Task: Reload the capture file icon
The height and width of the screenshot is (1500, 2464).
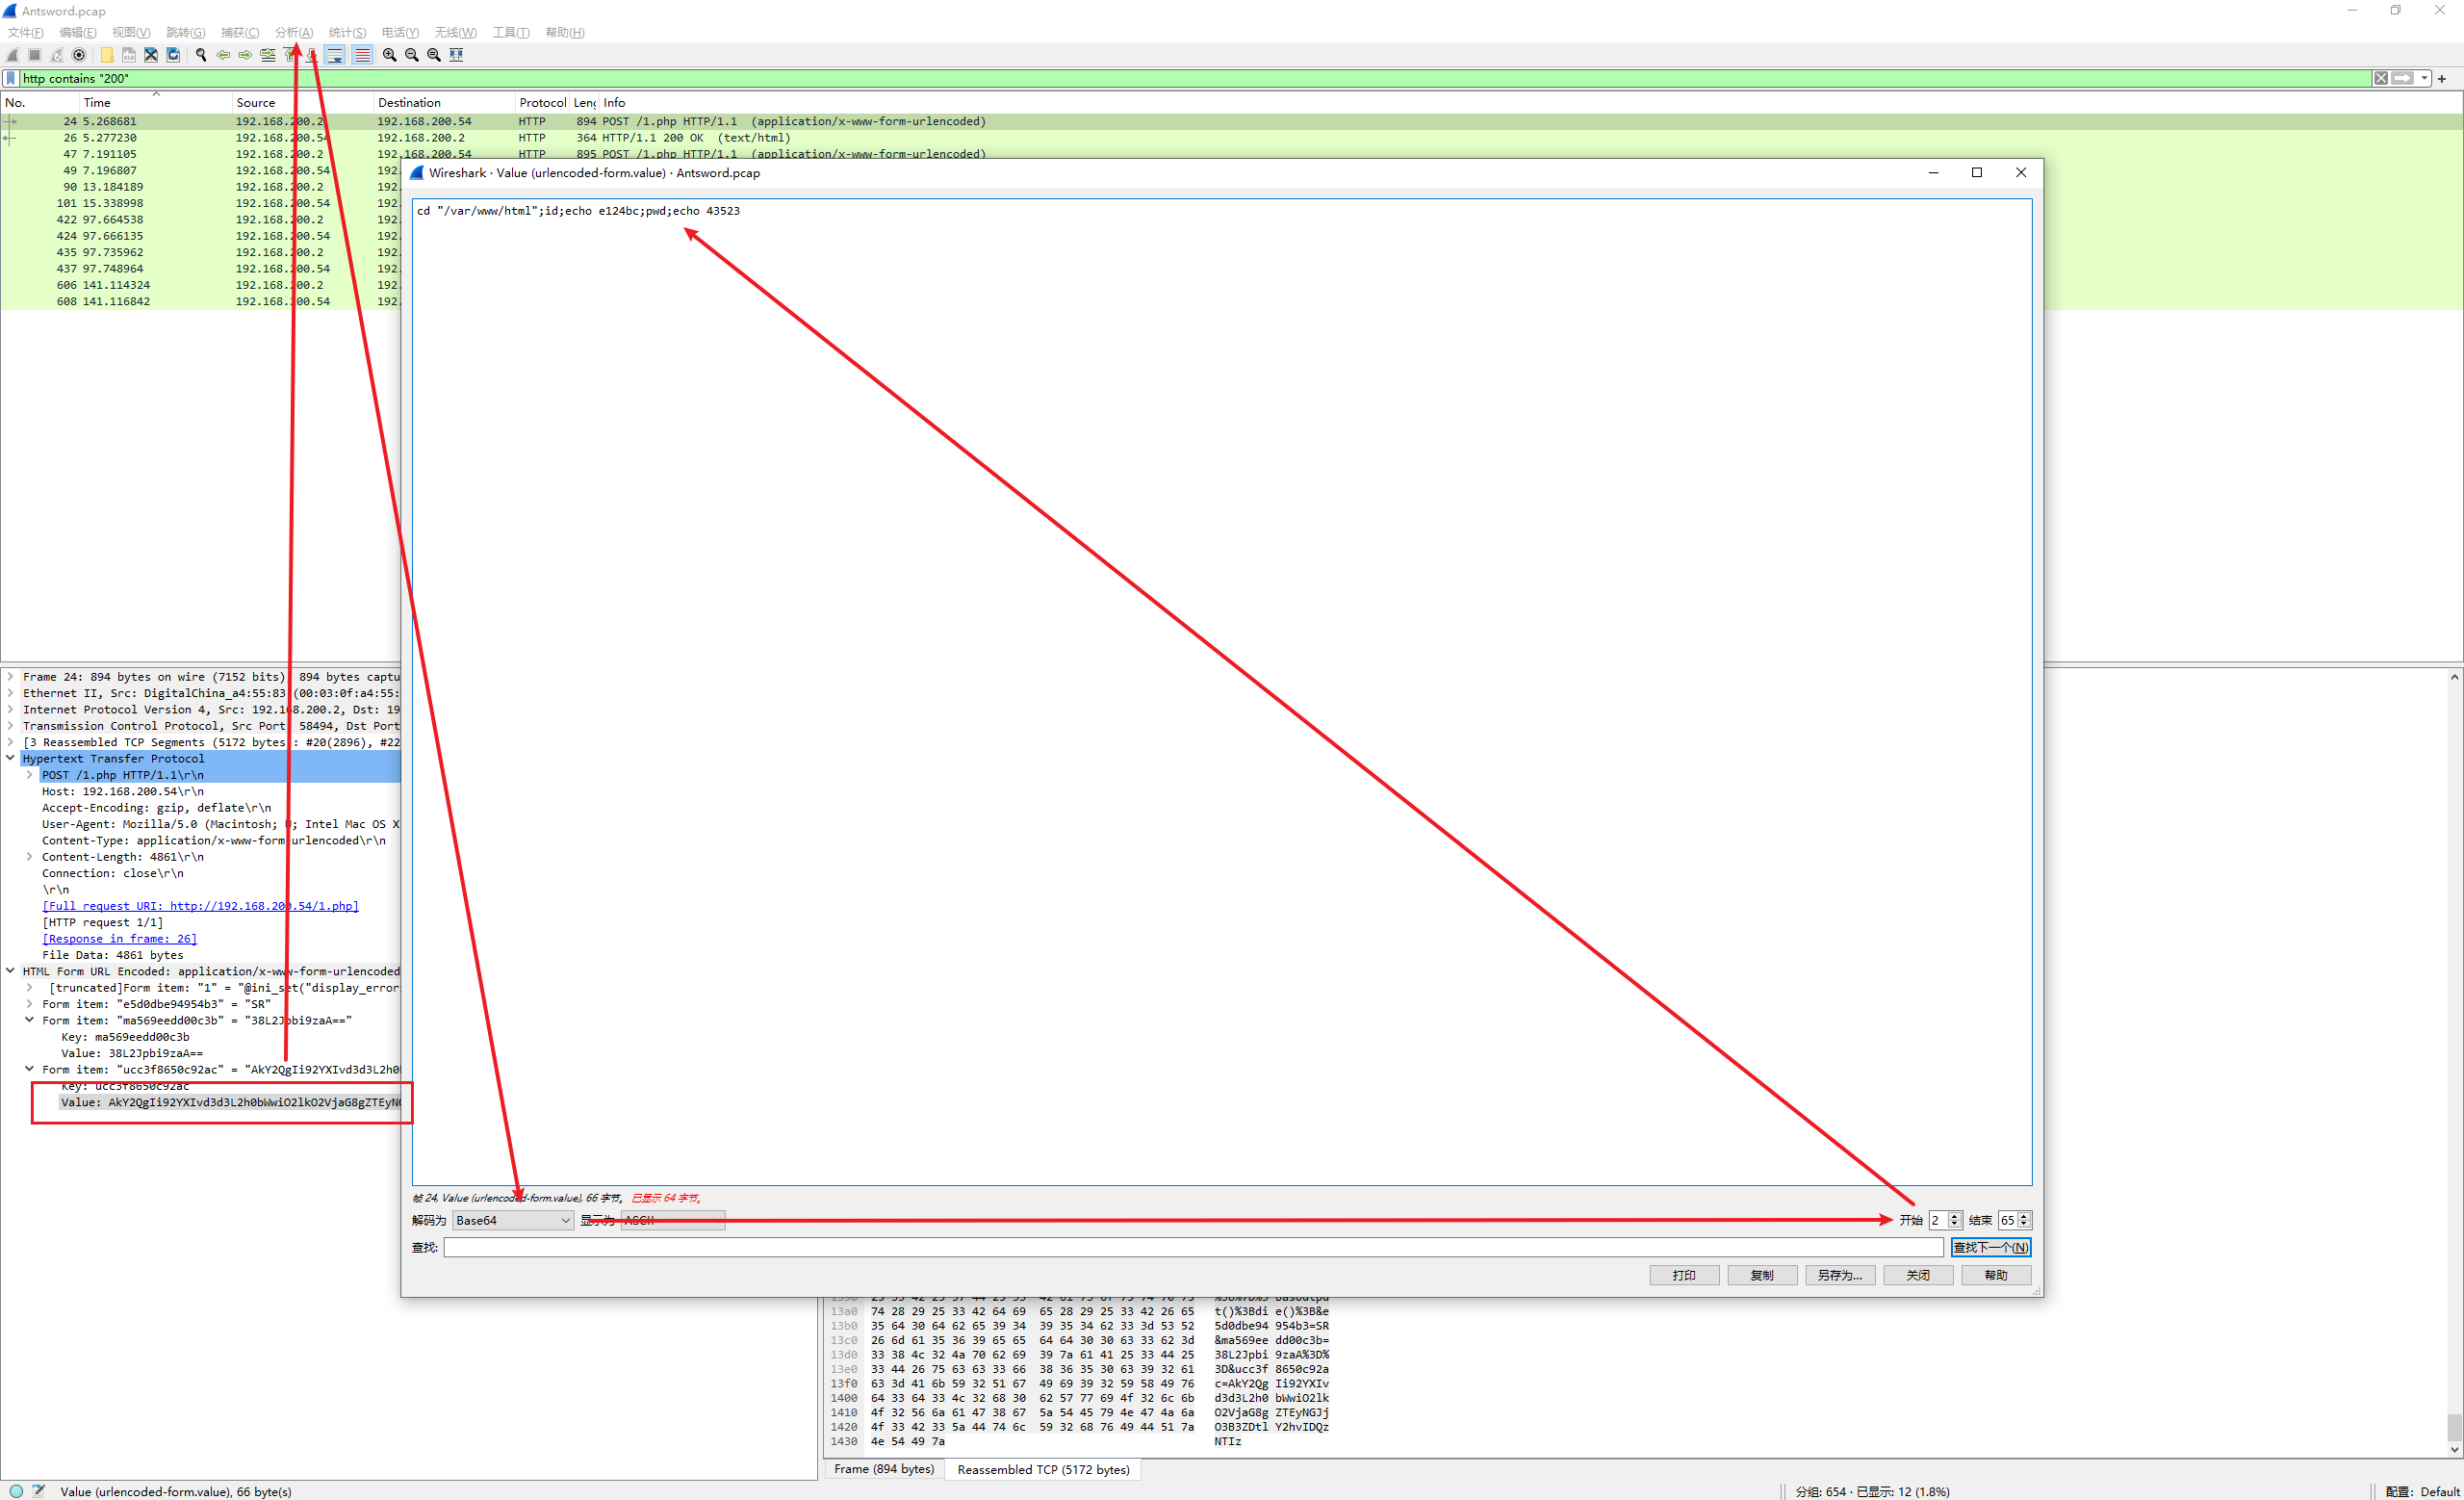Action: [173, 55]
